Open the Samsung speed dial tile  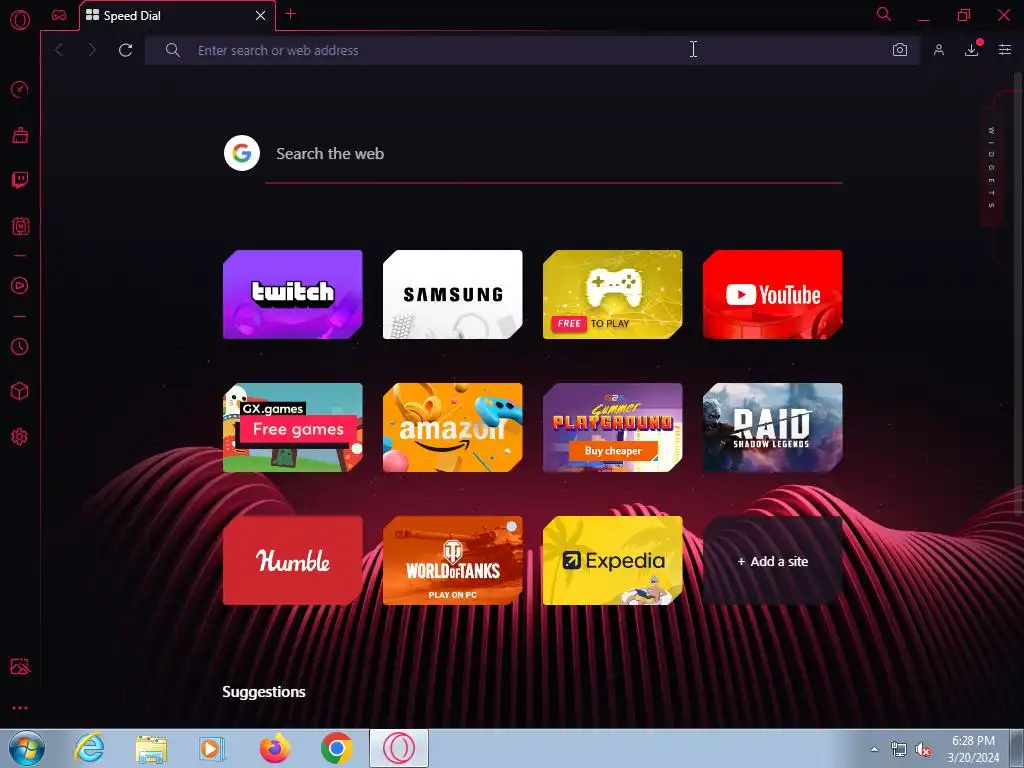pyautogui.click(x=453, y=295)
